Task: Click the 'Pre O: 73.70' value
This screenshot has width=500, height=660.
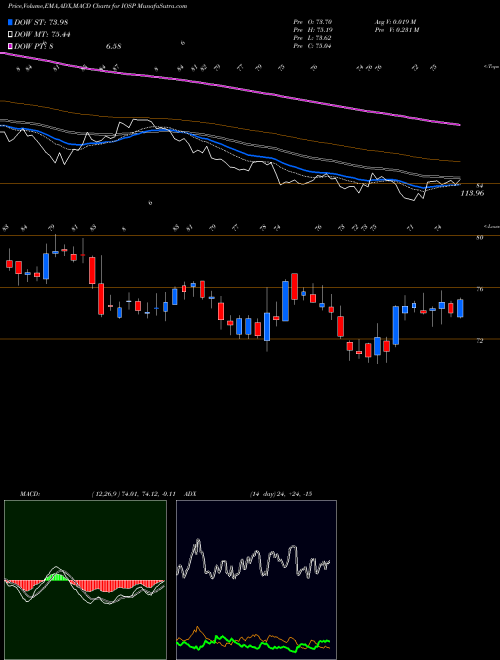Action: click(314, 22)
